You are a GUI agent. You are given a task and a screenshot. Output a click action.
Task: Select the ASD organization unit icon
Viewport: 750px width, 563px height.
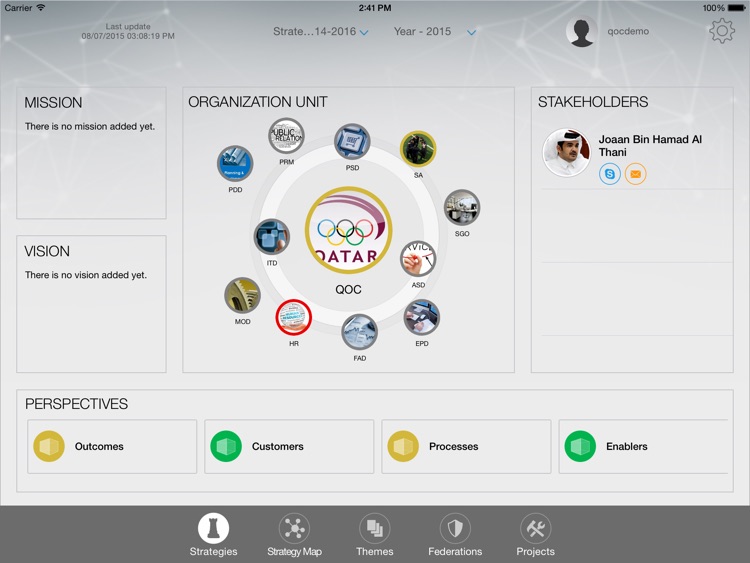click(x=418, y=259)
